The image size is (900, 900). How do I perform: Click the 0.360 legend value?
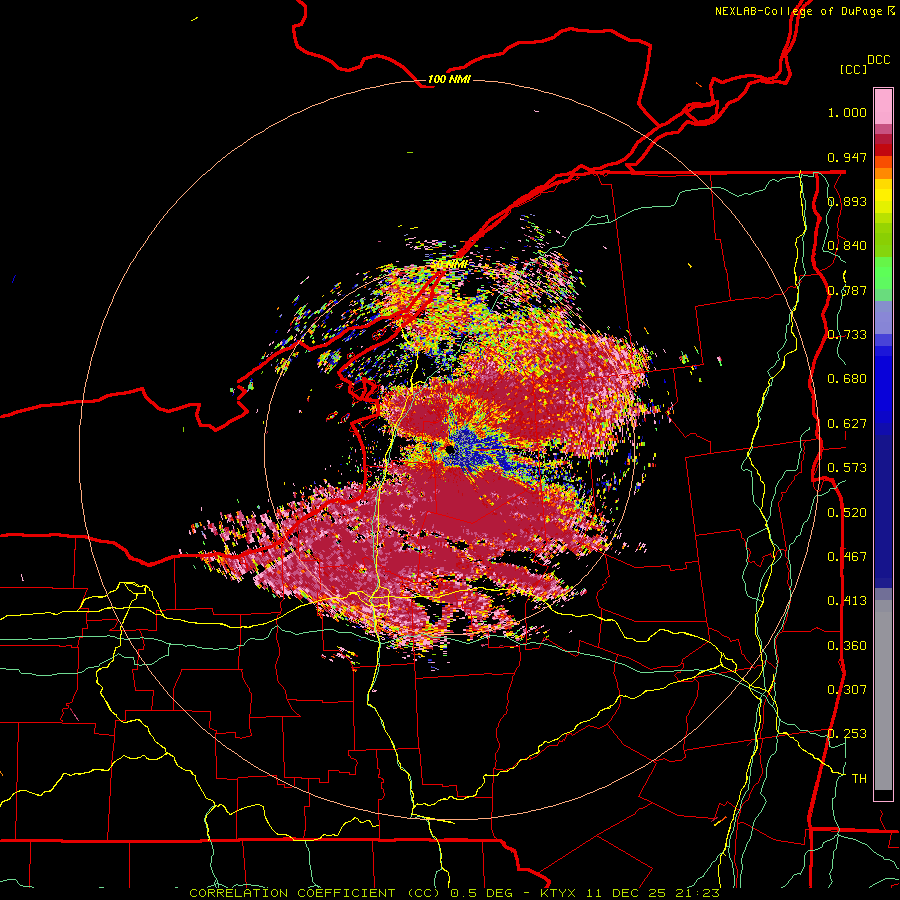click(x=847, y=646)
